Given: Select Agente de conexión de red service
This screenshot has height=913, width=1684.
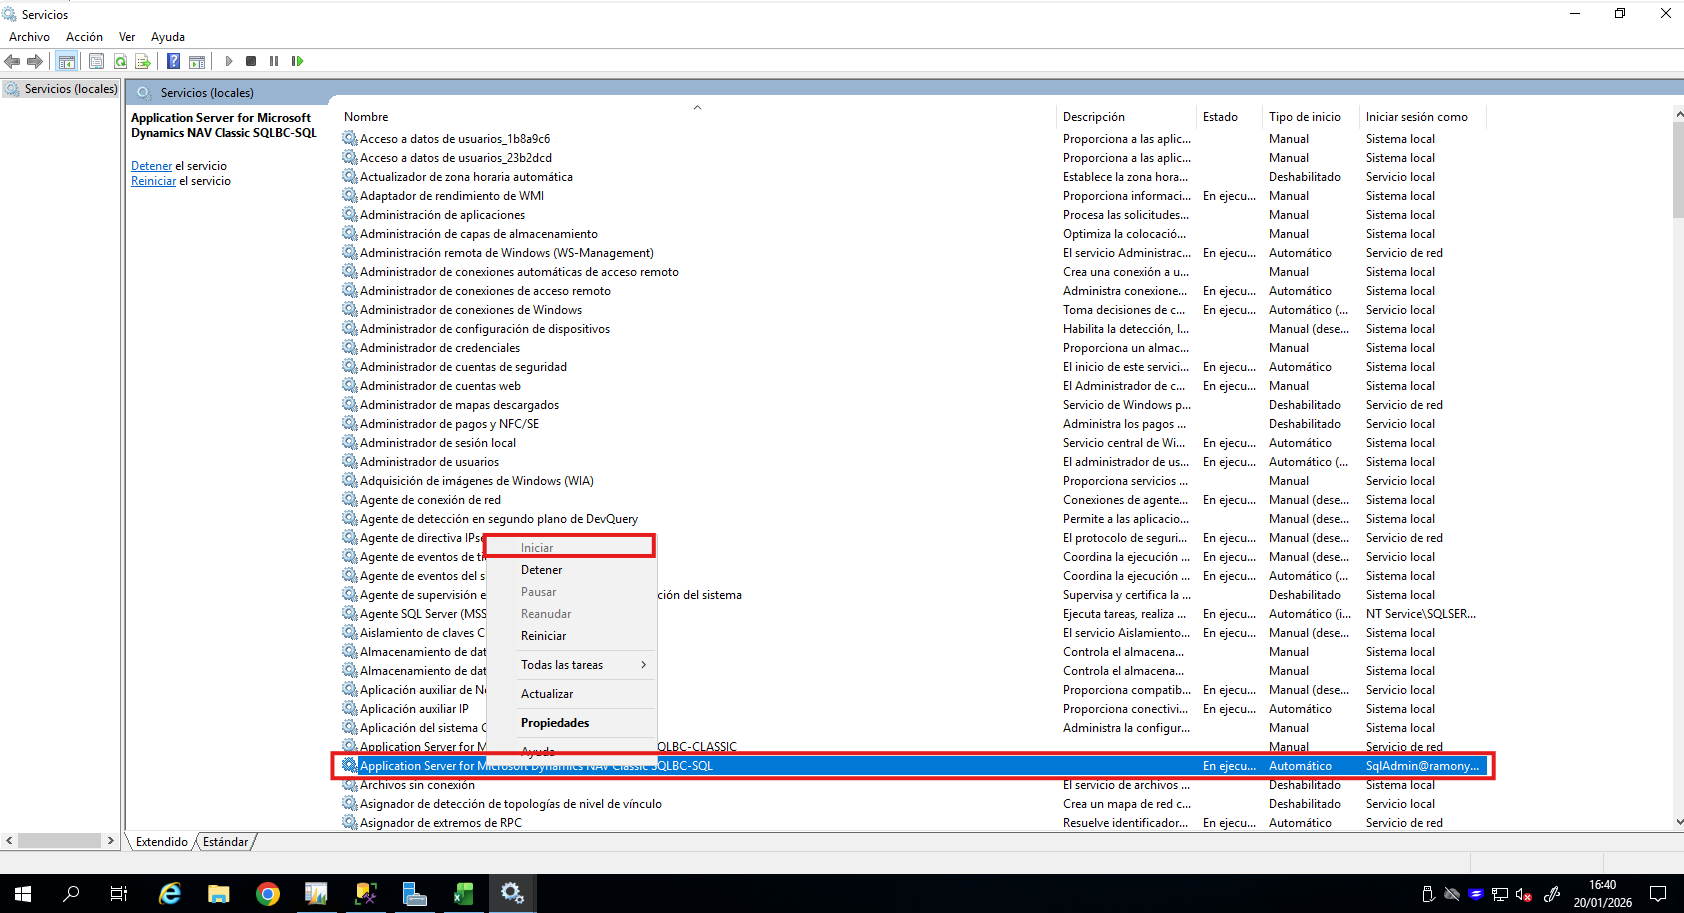Looking at the screenshot, I should pyautogui.click(x=430, y=500).
